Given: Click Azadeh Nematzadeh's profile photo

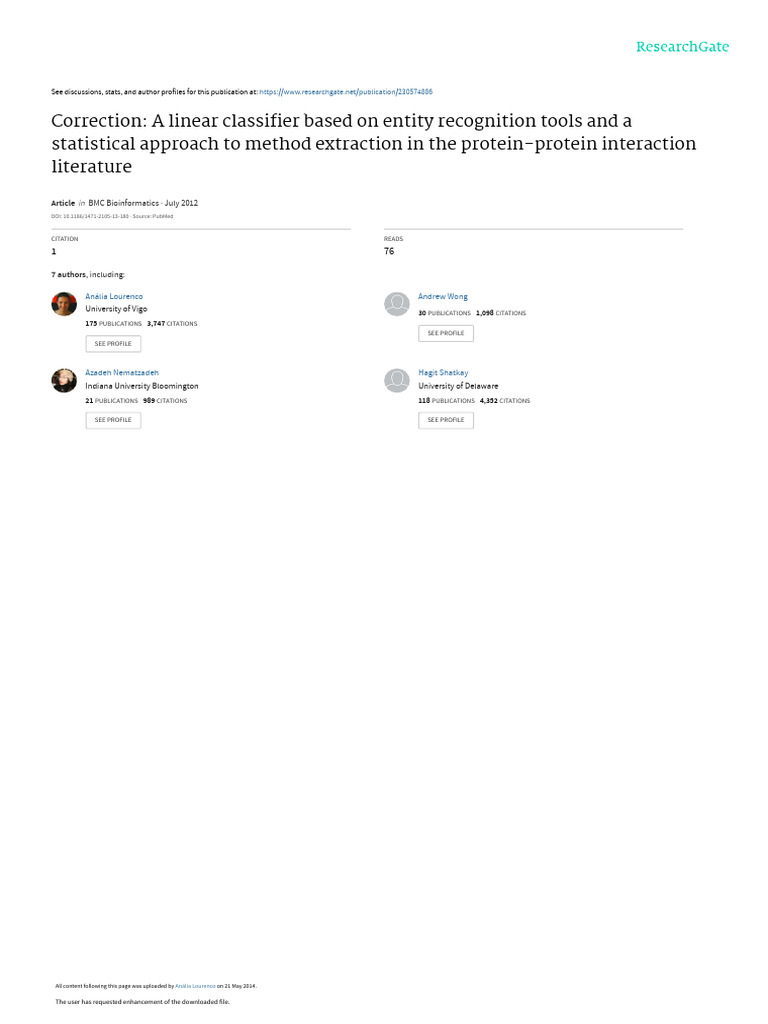Looking at the screenshot, I should [64, 380].
